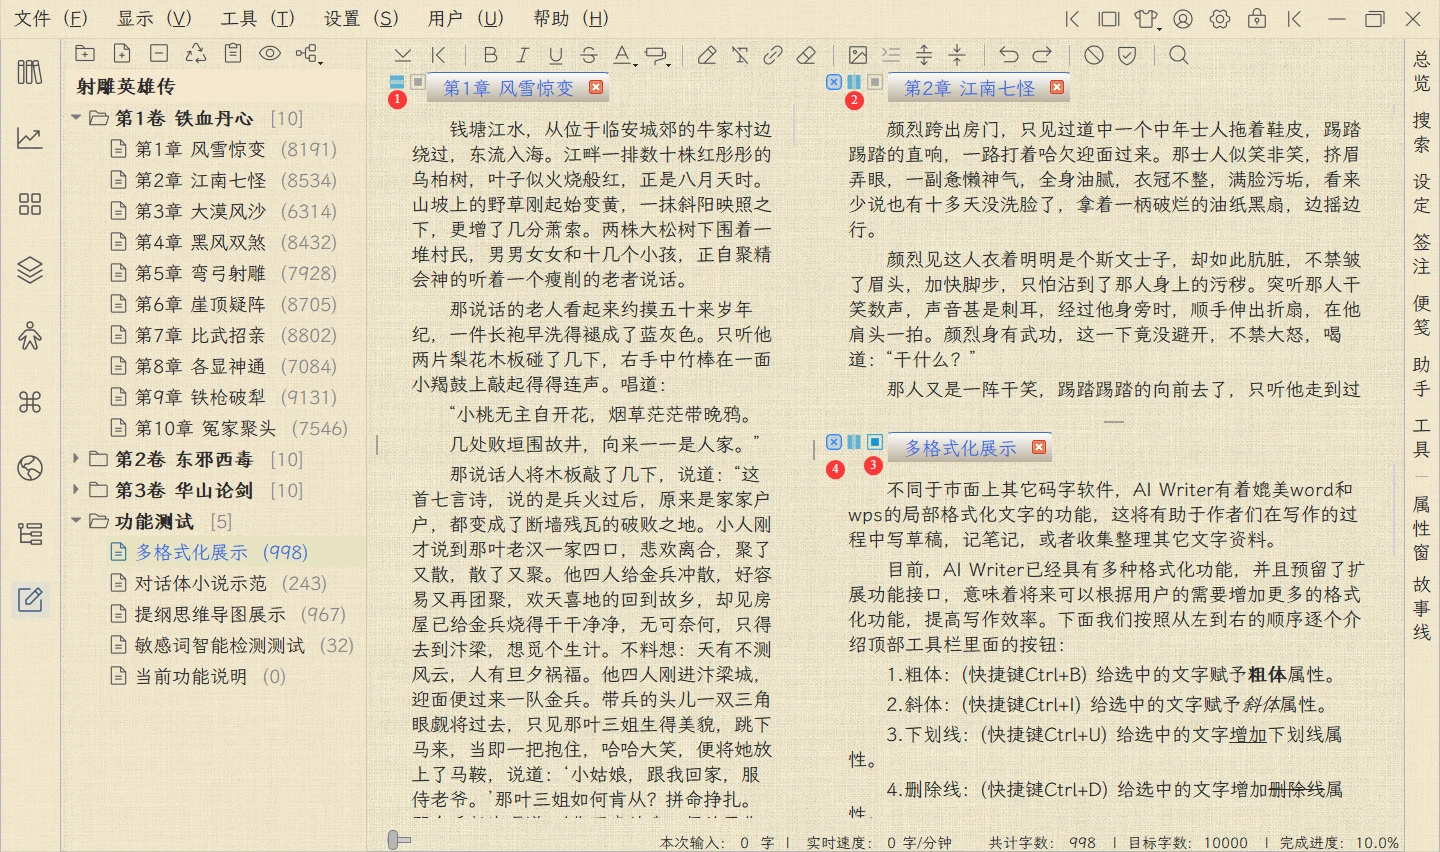
Task: Select the eraser tool in editor toolbar
Action: [806, 55]
